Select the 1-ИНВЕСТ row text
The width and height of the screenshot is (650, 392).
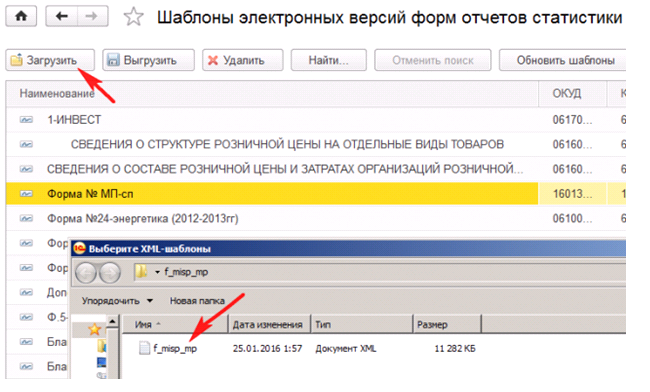[74, 120]
